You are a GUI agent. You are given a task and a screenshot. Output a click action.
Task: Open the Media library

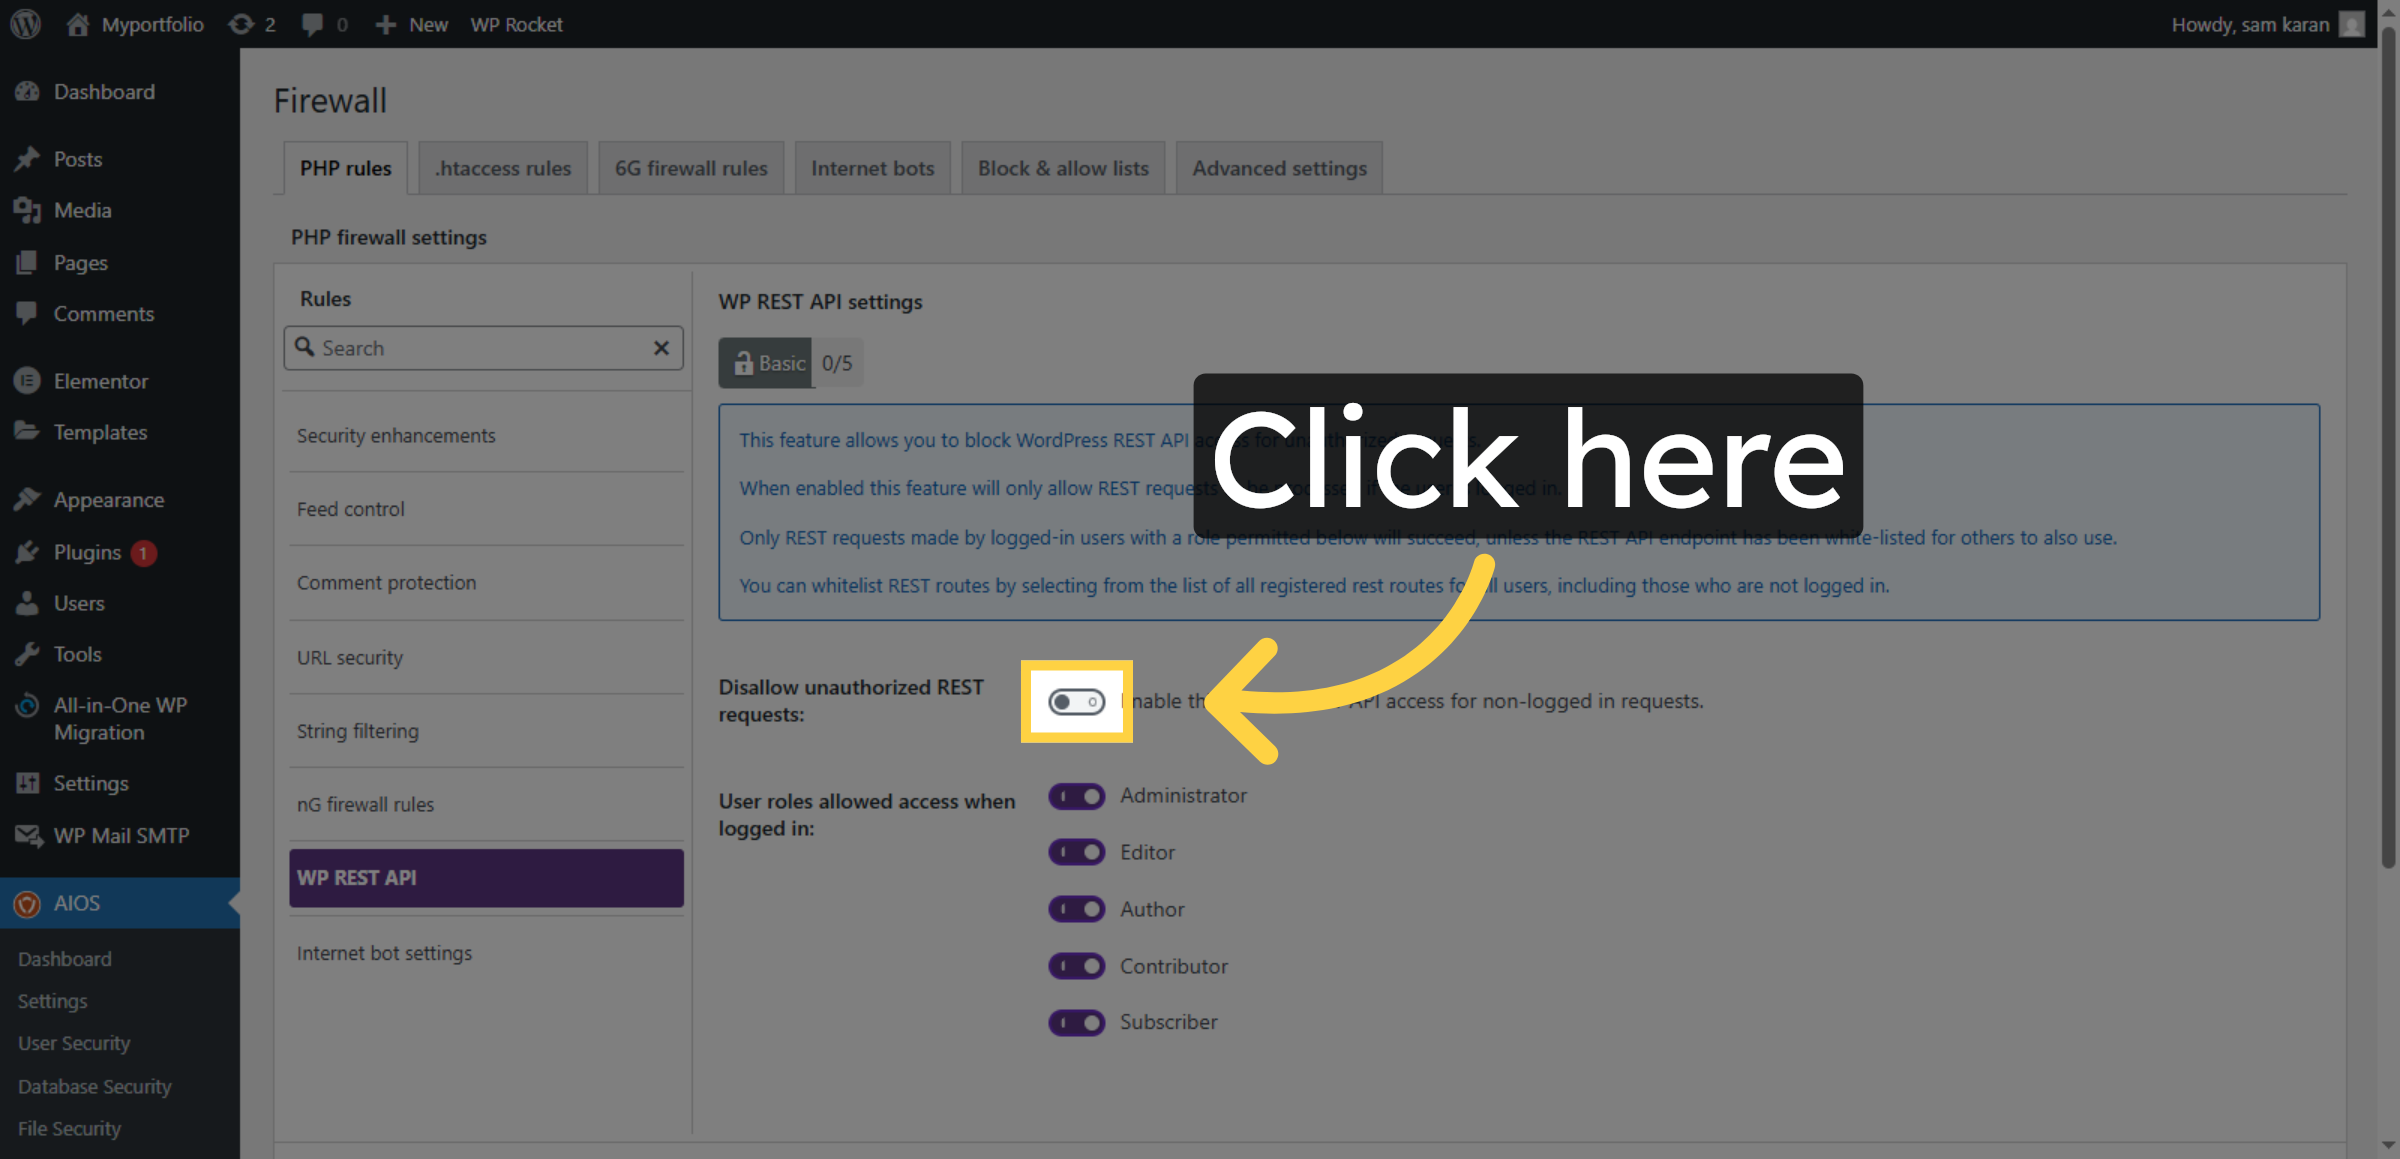click(81, 210)
